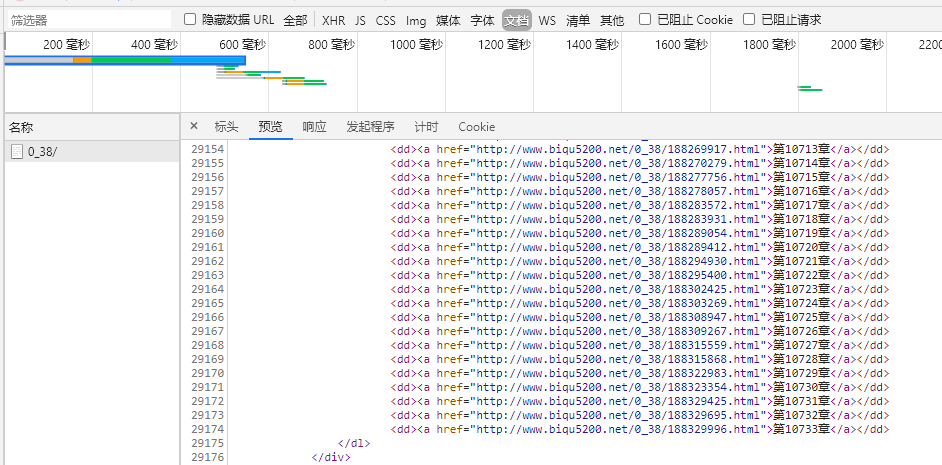This screenshot has height=465, width=942.
Task: Filter requests by 其他
Action: tap(612, 20)
